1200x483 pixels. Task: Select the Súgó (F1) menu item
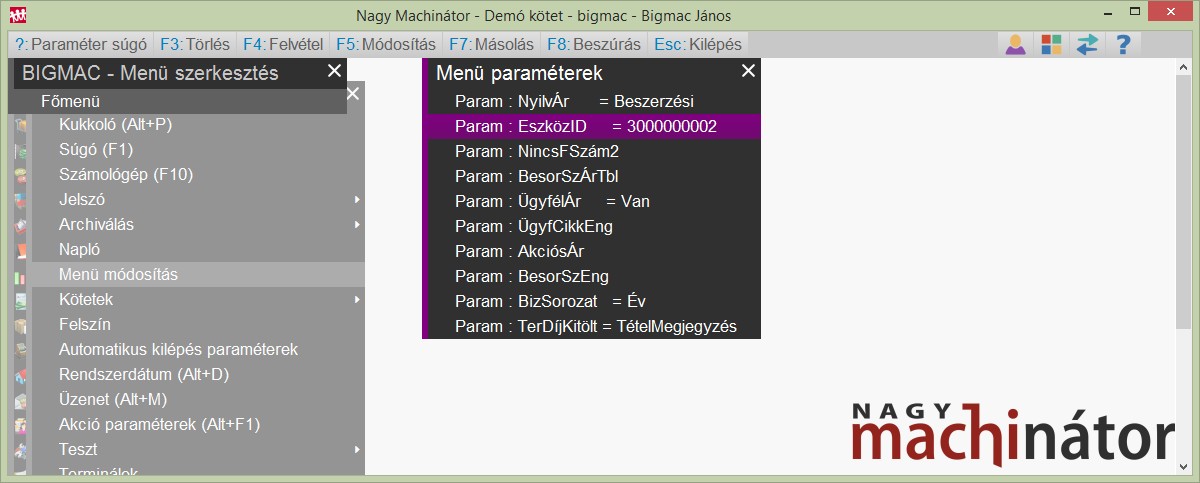[197, 149]
